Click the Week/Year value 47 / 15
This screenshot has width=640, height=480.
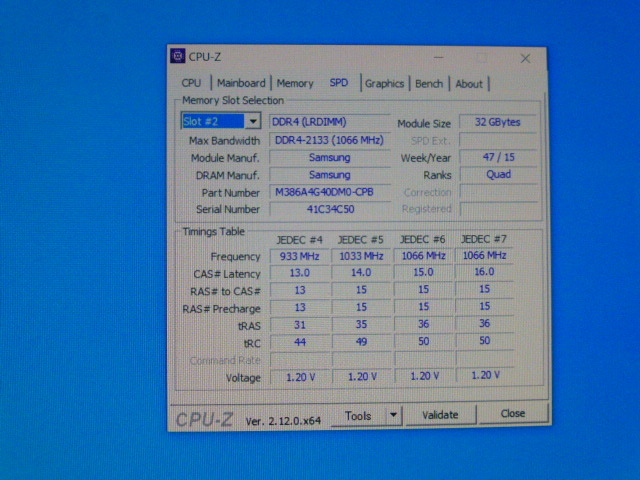click(x=498, y=158)
